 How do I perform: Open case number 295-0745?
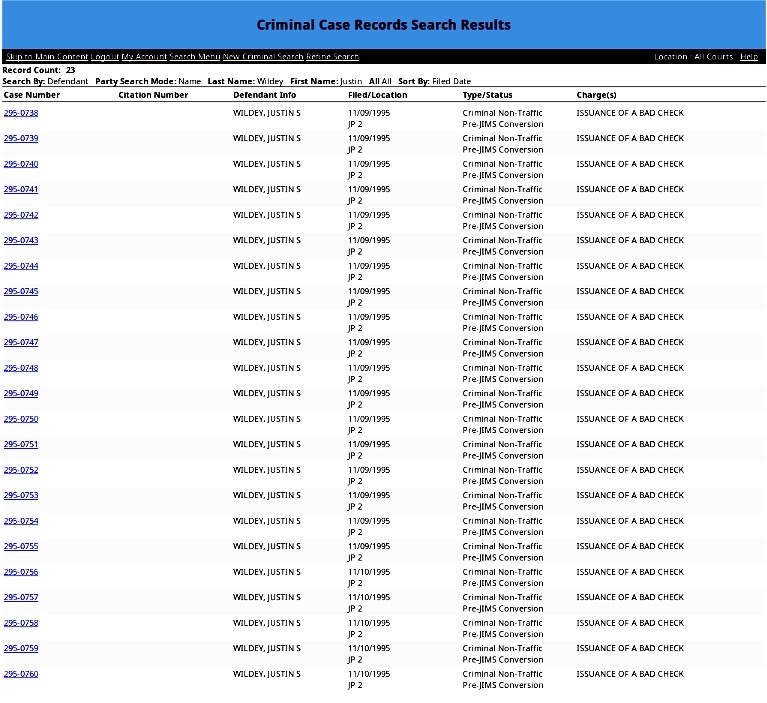(21, 291)
